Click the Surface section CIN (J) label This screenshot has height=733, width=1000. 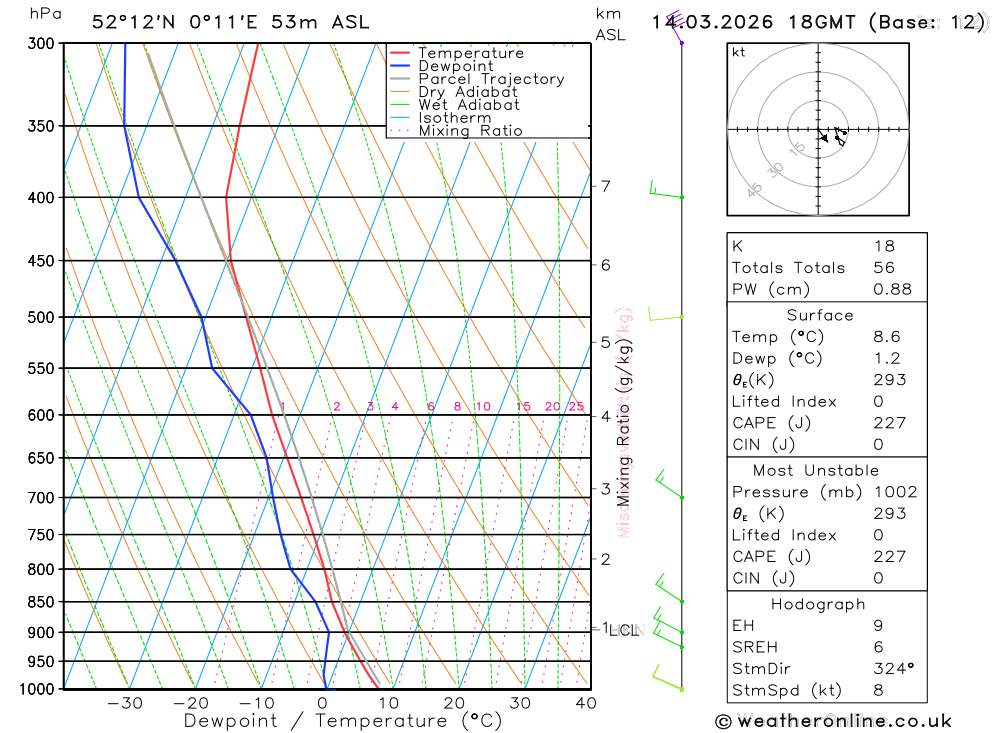pyautogui.click(x=764, y=445)
